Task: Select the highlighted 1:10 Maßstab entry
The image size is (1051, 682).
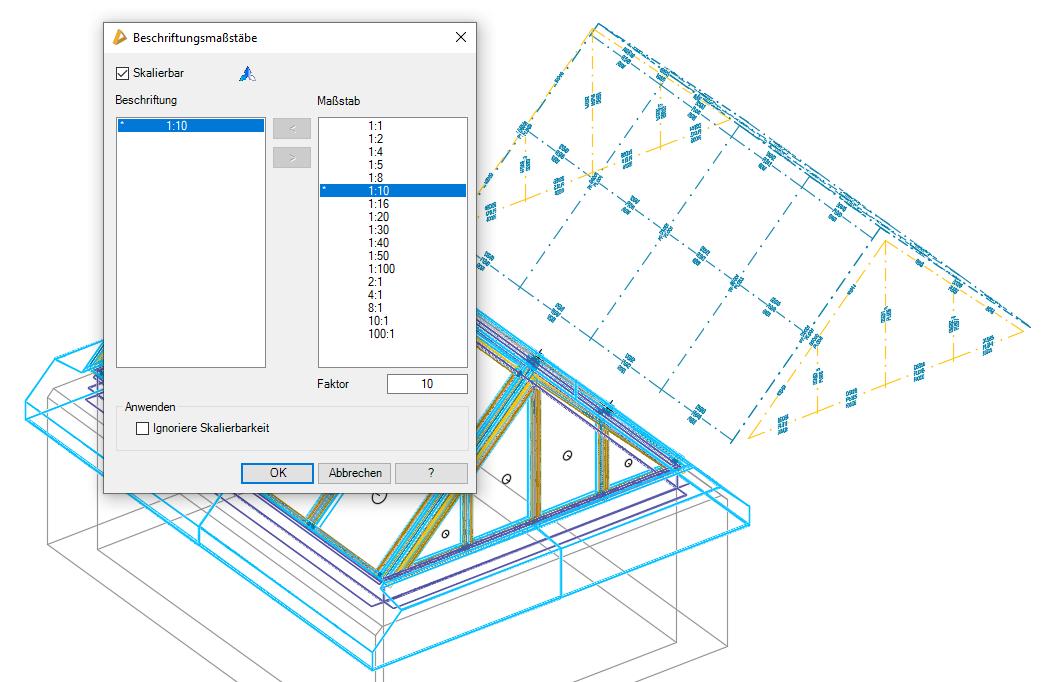Action: 379,191
